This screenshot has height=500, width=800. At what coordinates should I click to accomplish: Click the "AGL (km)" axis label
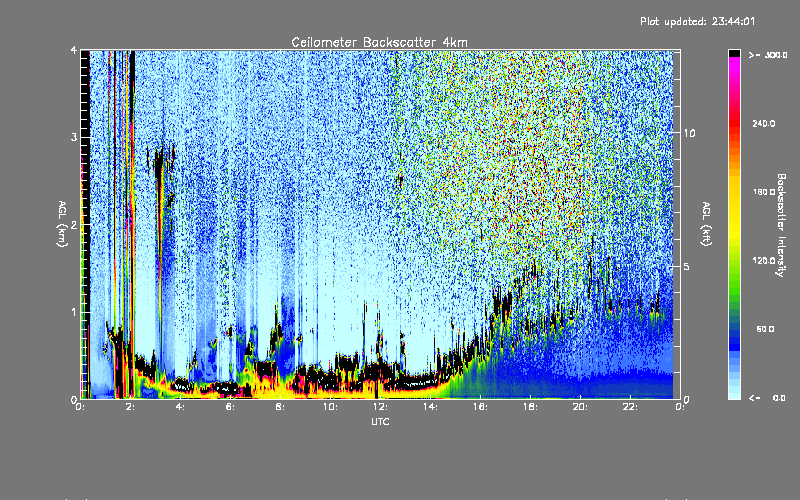click(62, 224)
